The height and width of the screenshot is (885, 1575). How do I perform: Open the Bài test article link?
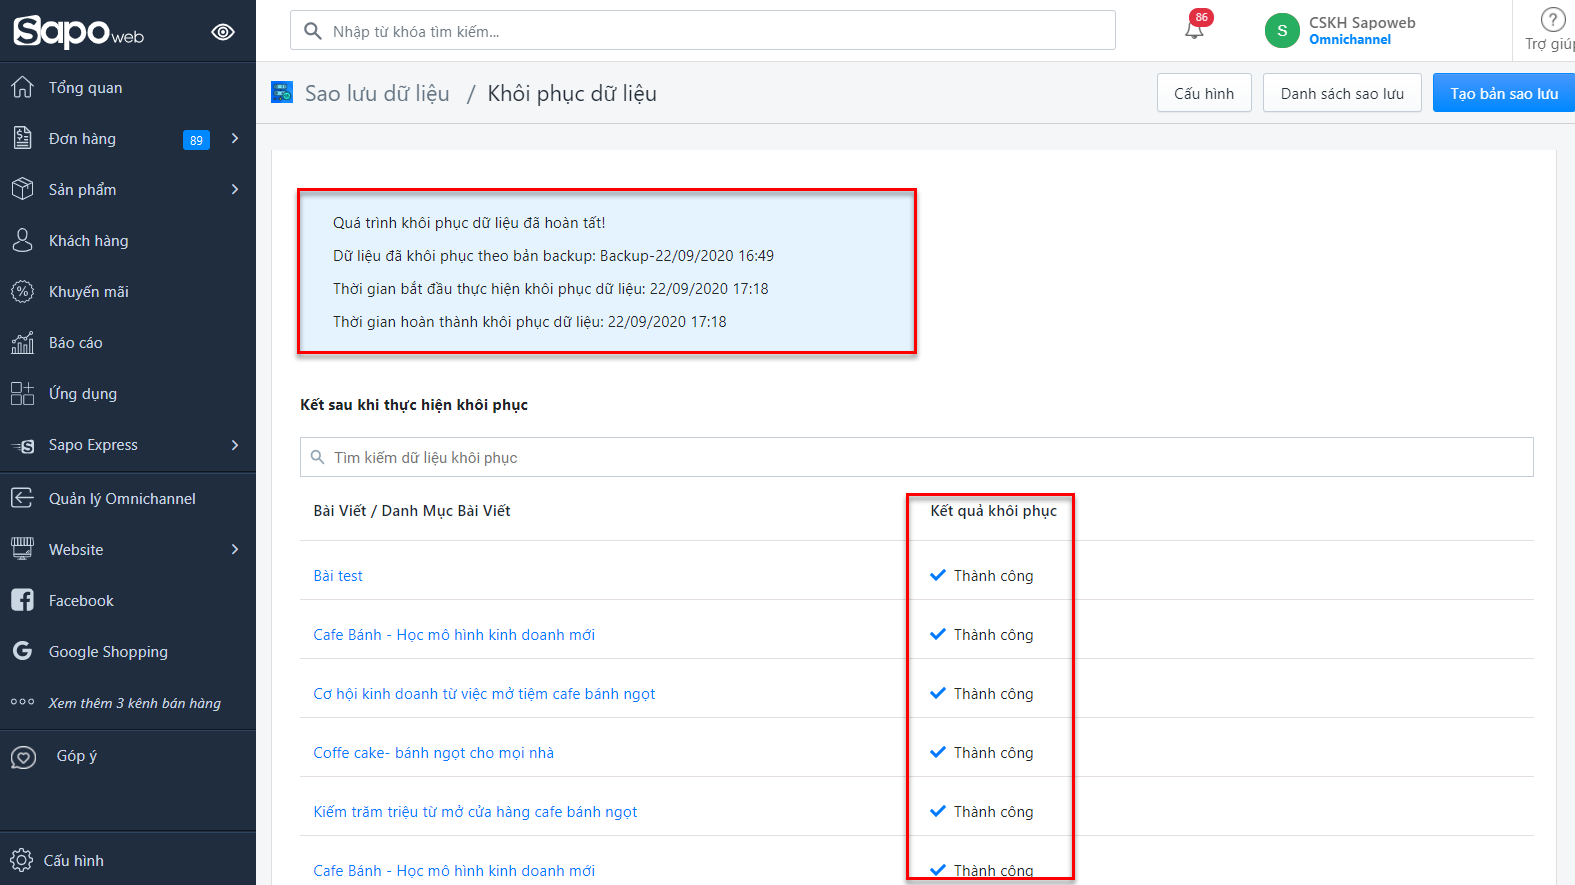[338, 576]
